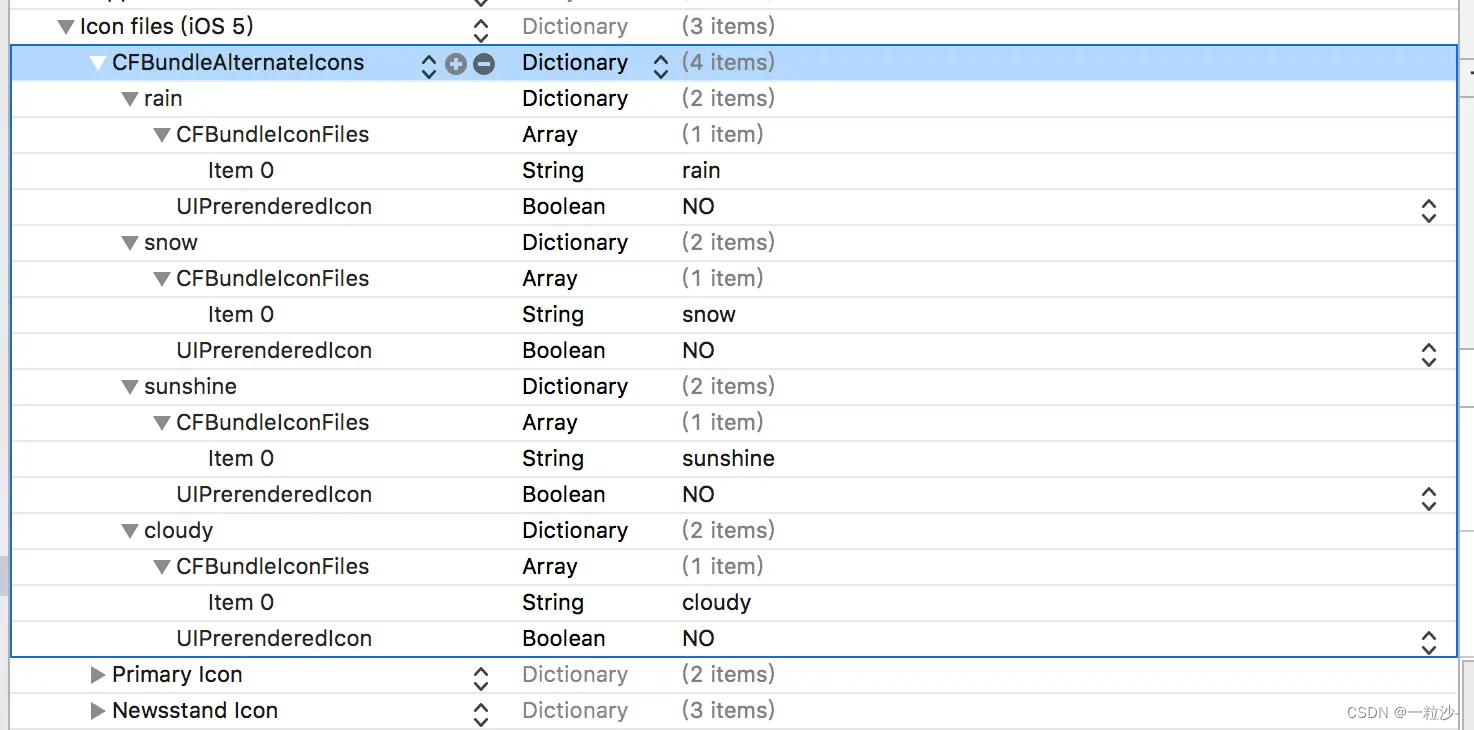This screenshot has height=730, width=1474.
Task: Select Item 0 key under snow
Action: click(x=241, y=315)
